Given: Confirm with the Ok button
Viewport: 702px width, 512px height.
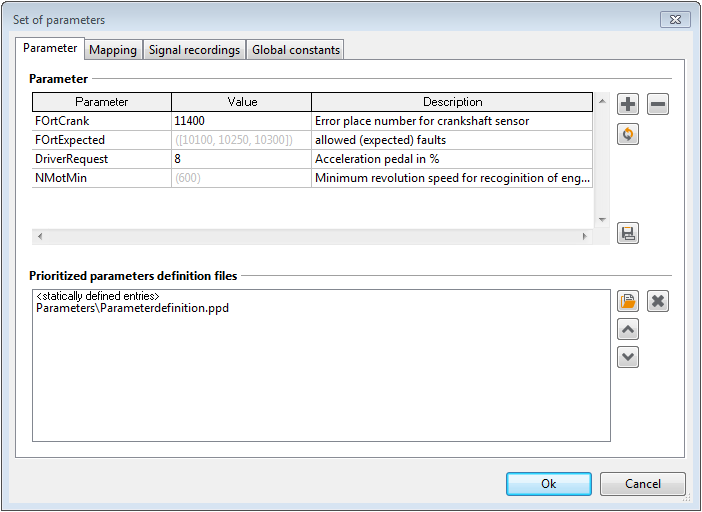Looking at the screenshot, I should coord(549,484).
